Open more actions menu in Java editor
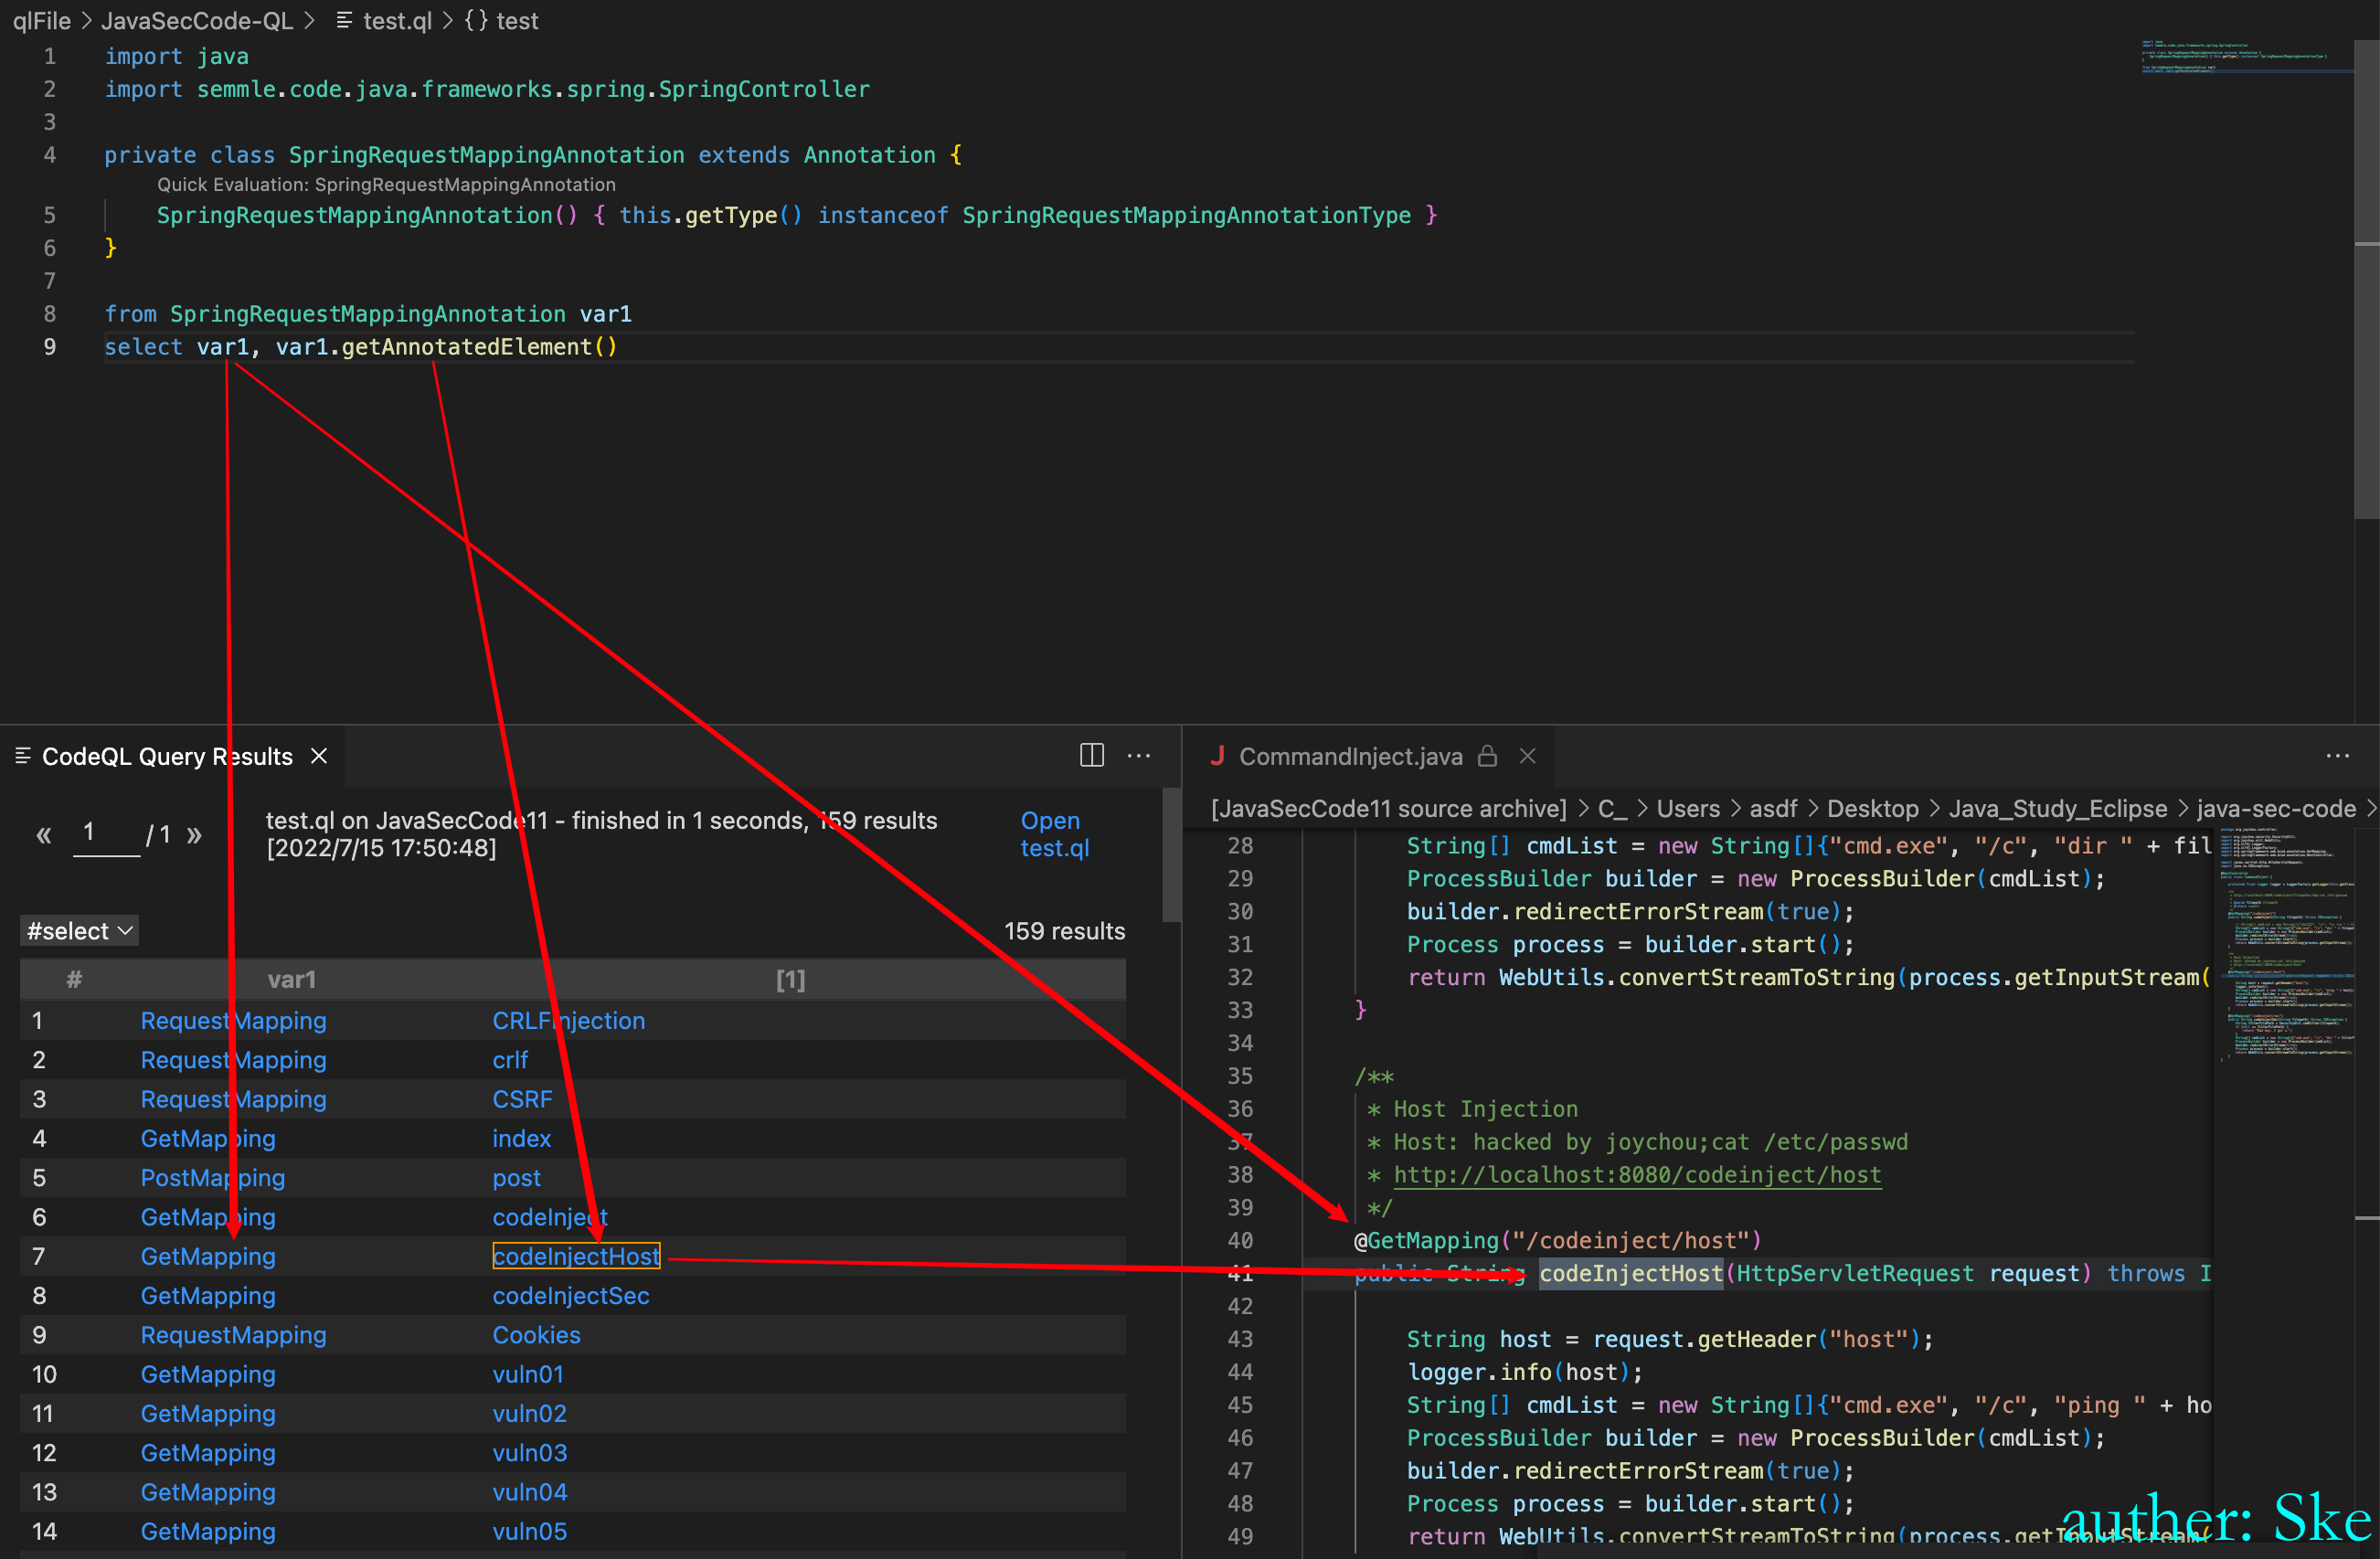Viewport: 2380px width, 1559px height. 2338,756
